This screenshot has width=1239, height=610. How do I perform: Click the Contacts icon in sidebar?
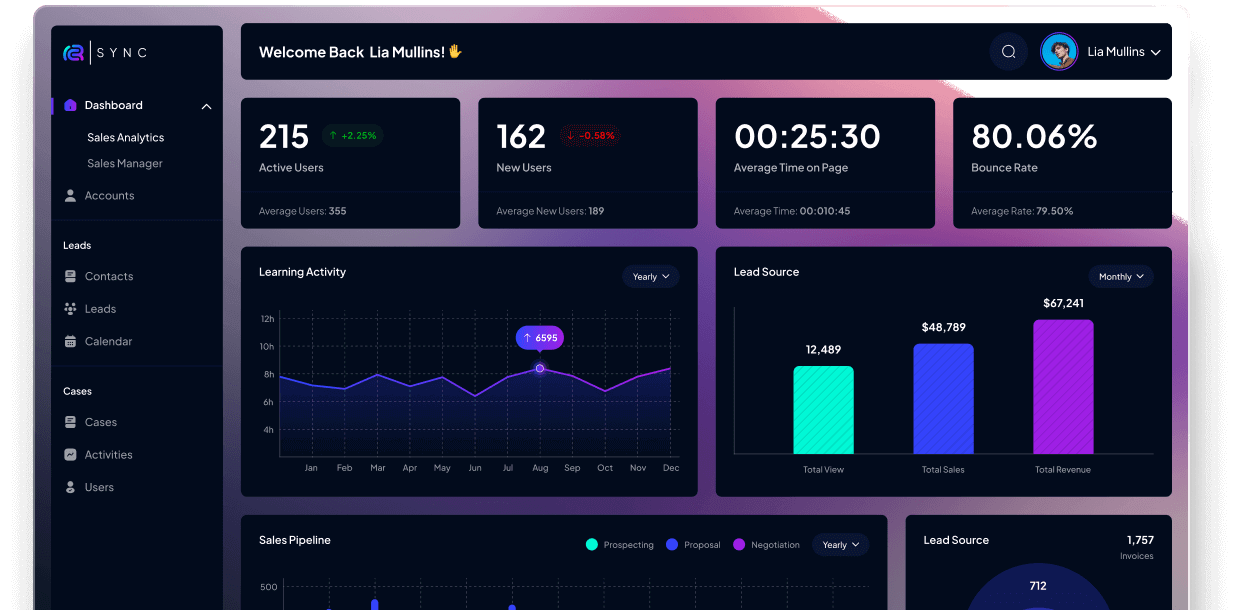click(x=70, y=276)
